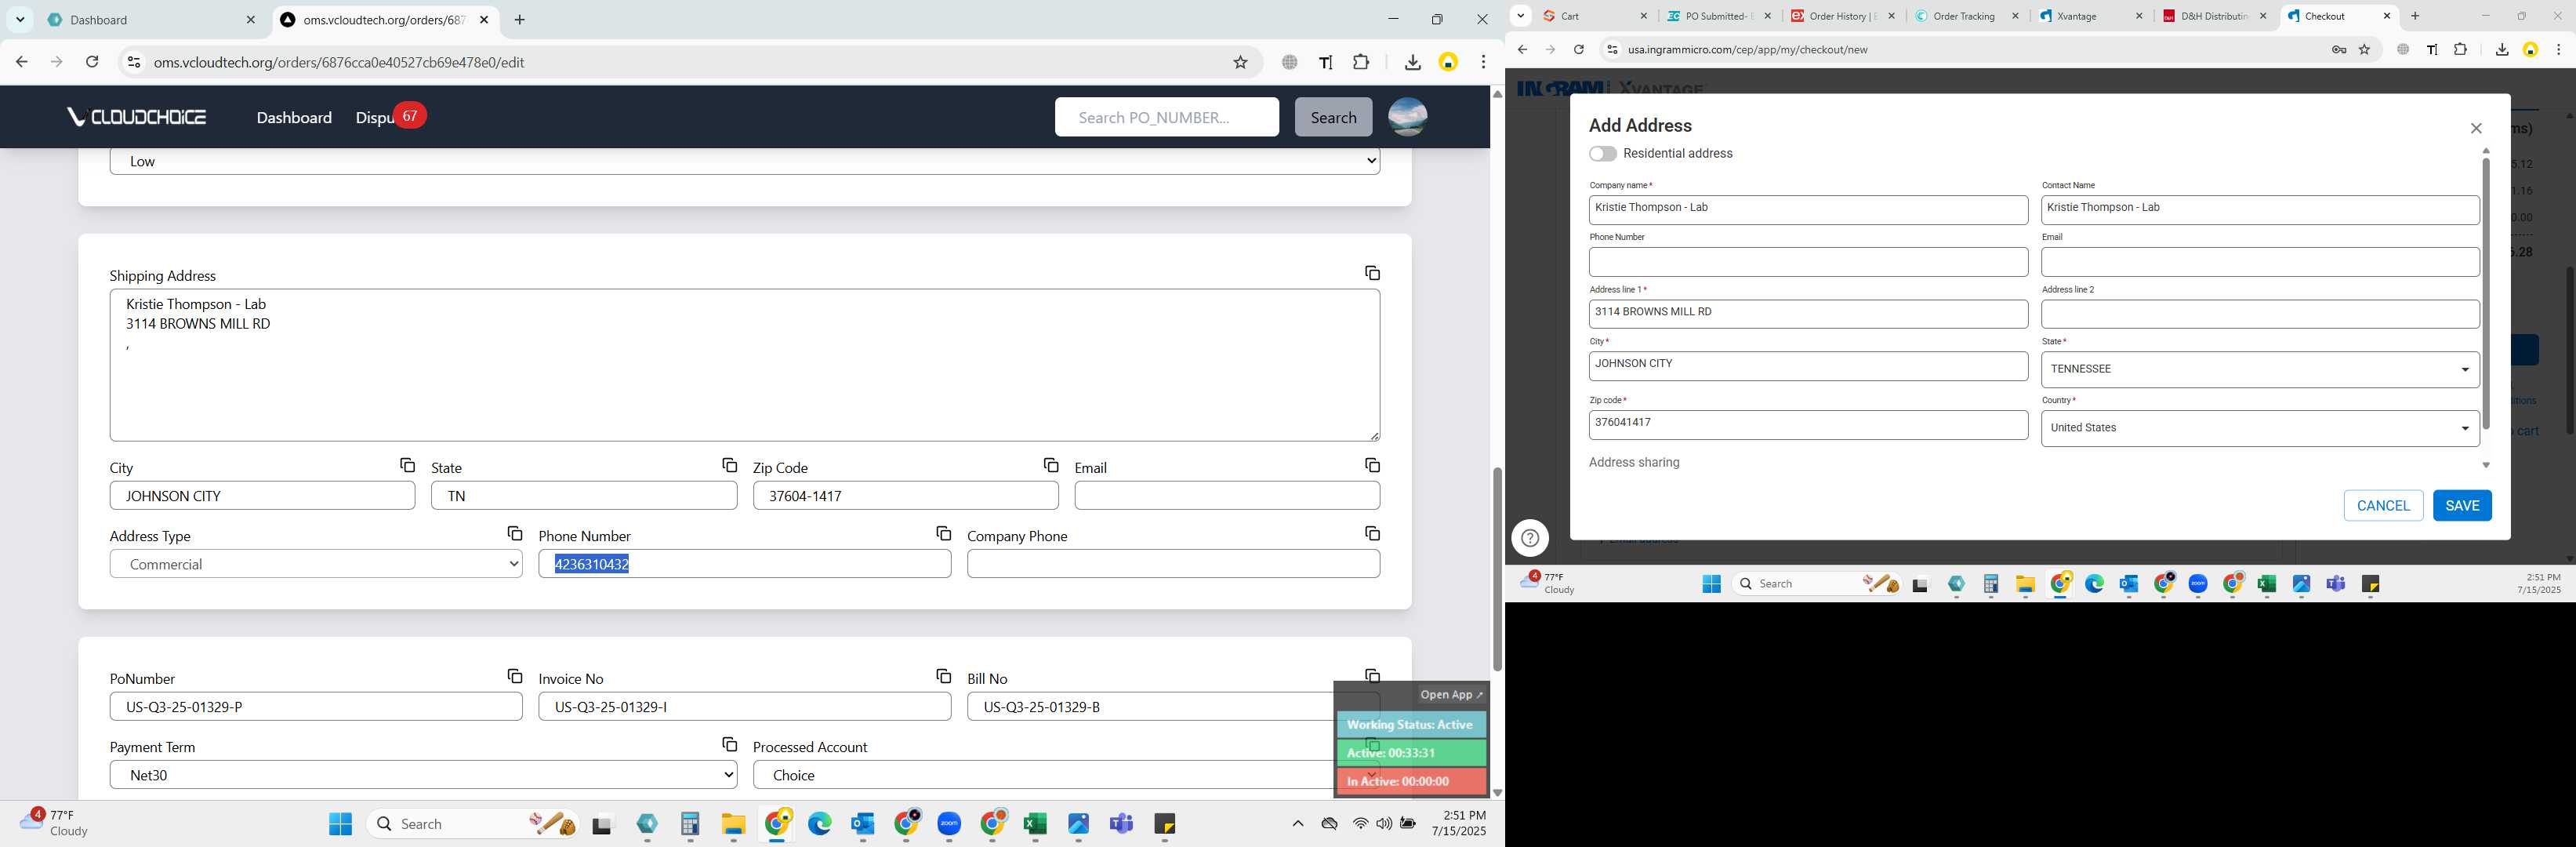
Task: Click the Zip code field in Add Address dialog
Action: click(x=1808, y=425)
